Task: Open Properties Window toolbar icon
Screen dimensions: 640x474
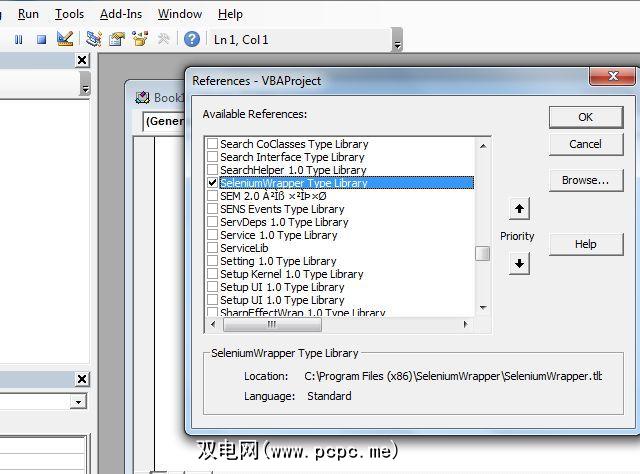Action: [x=117, y=40]
